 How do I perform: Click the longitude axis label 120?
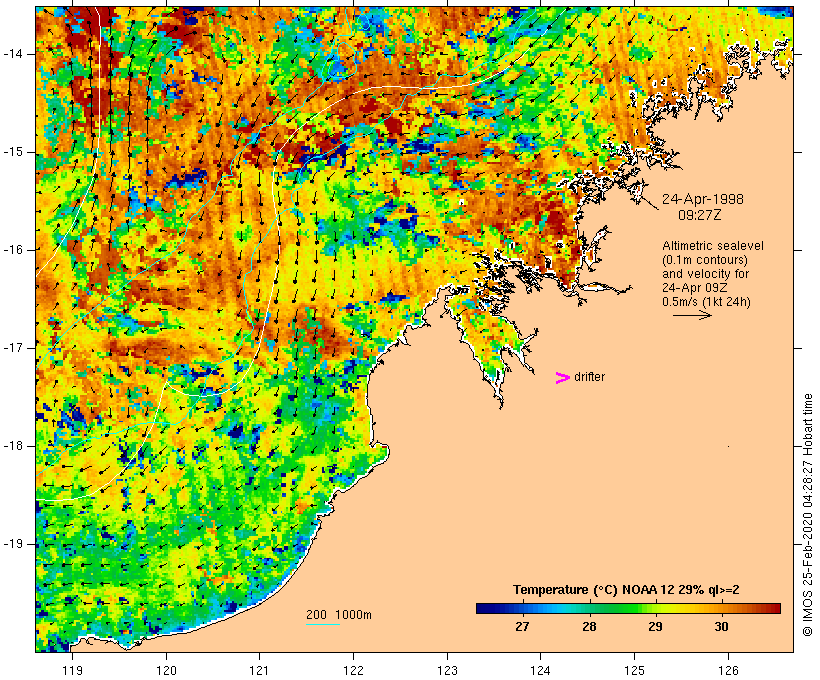click(x=166, y=670)
